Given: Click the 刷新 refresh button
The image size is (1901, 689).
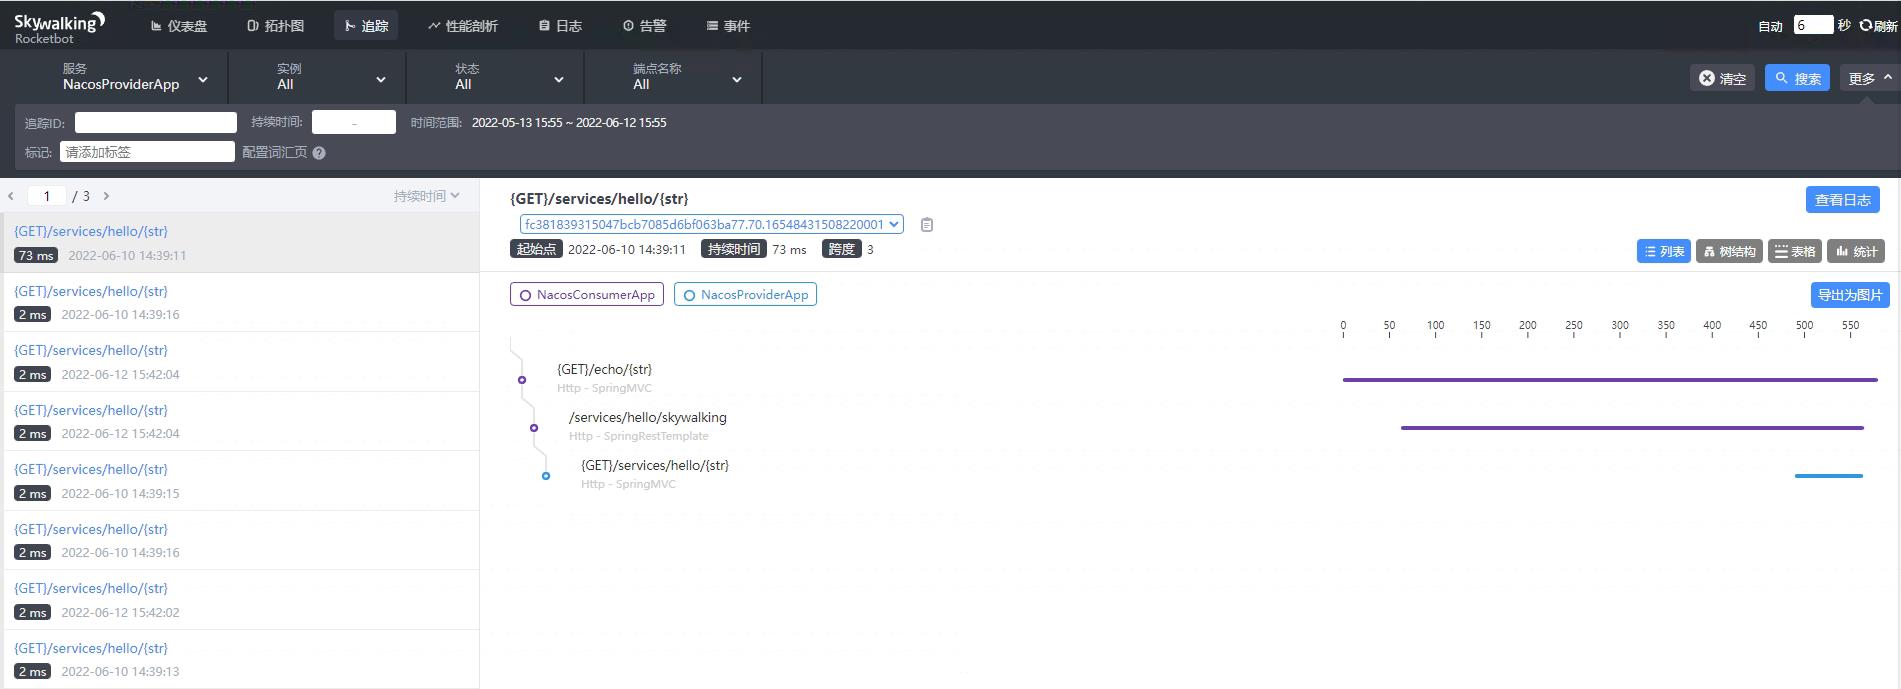Looking at the screenshot, I should point(1878,26).
